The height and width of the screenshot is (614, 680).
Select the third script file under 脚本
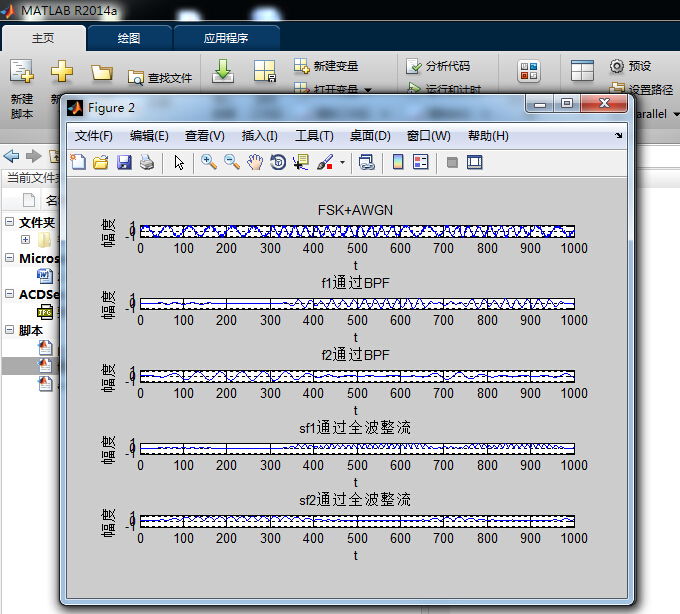click(46, 384)
